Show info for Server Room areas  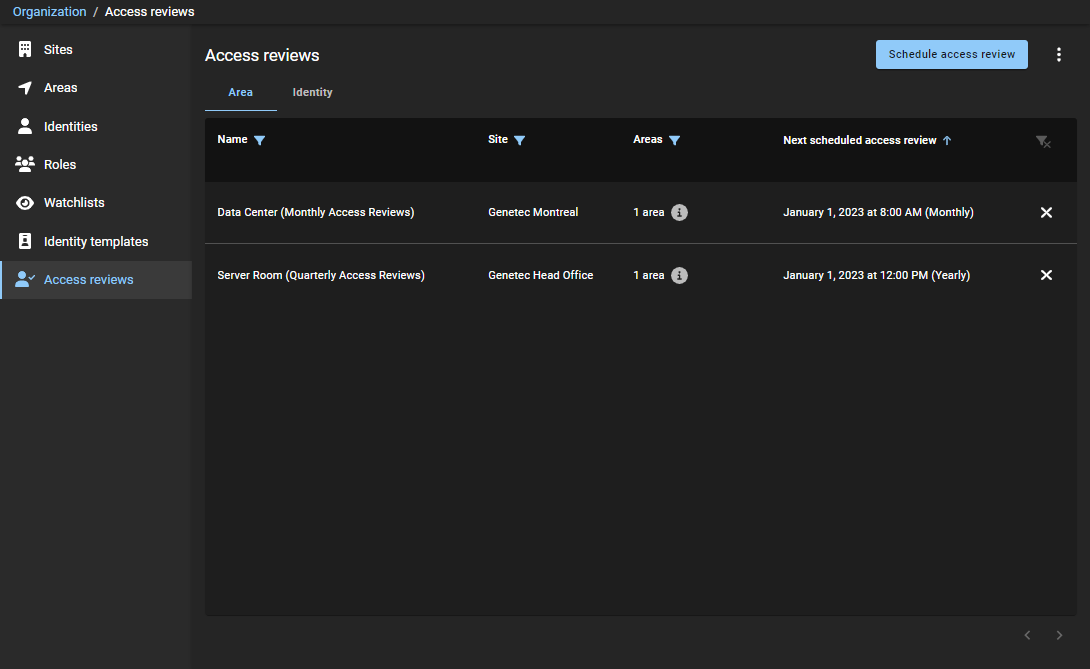click(x=679, y=275)
